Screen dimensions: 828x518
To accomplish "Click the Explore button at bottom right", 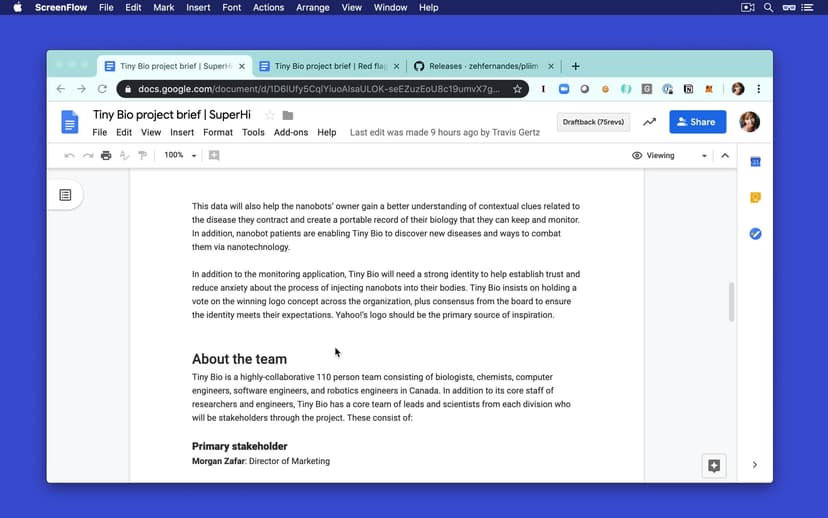I will (x=713, y=465).
